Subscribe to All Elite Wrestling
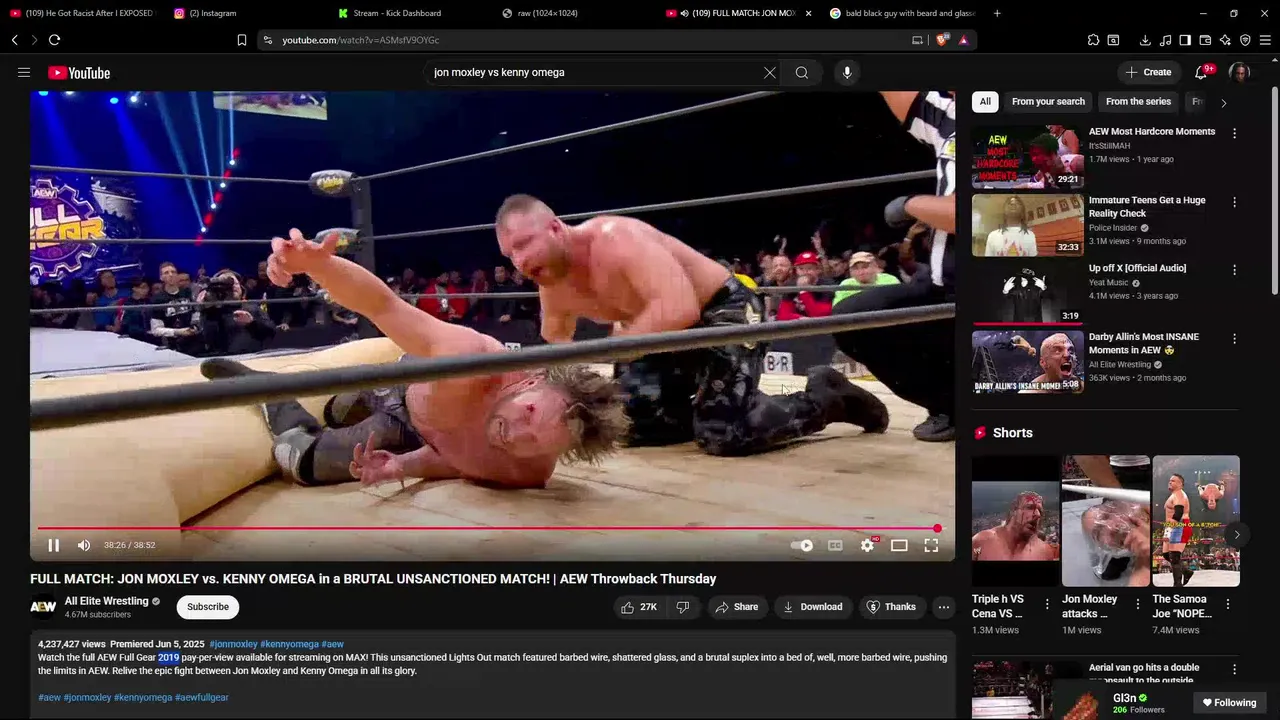 coord(208,607)
